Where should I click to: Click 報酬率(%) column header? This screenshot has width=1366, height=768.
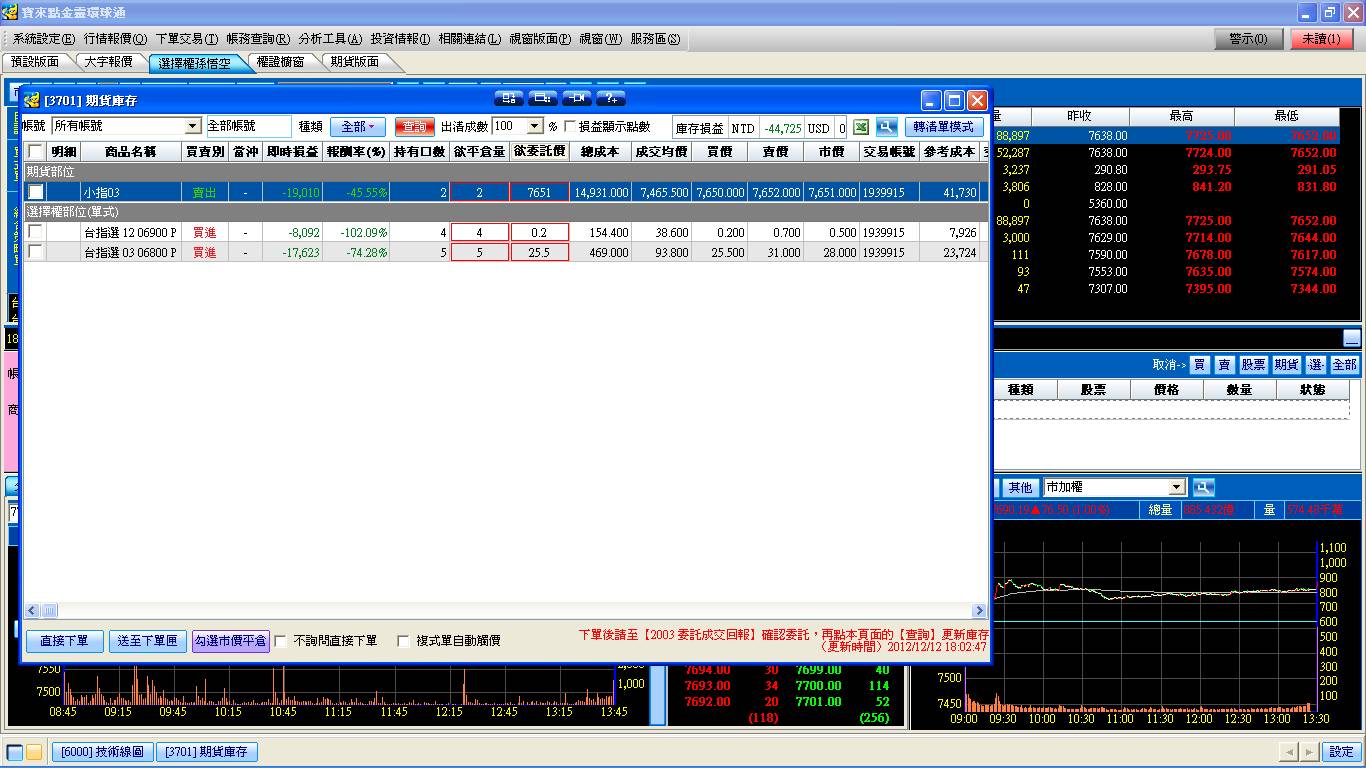[x=356, y=152]
